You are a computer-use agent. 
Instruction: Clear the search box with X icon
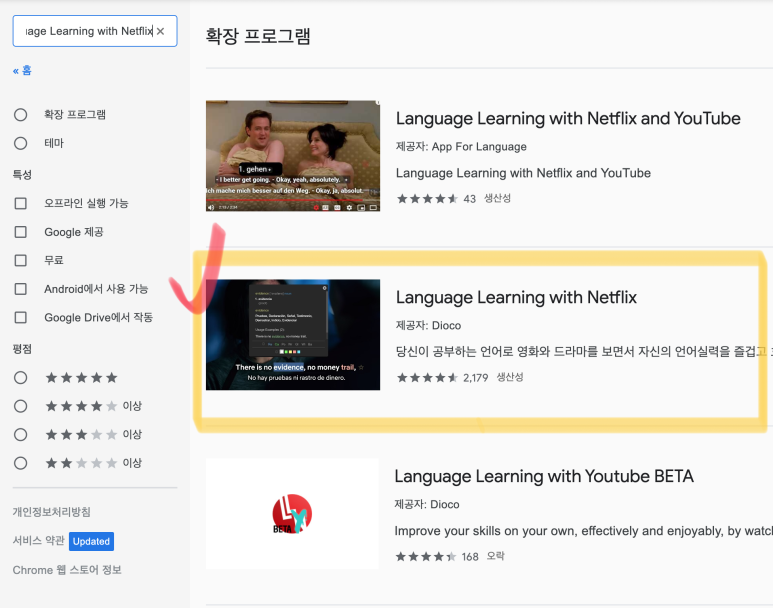pyautogui.click(x=160, y=31)
